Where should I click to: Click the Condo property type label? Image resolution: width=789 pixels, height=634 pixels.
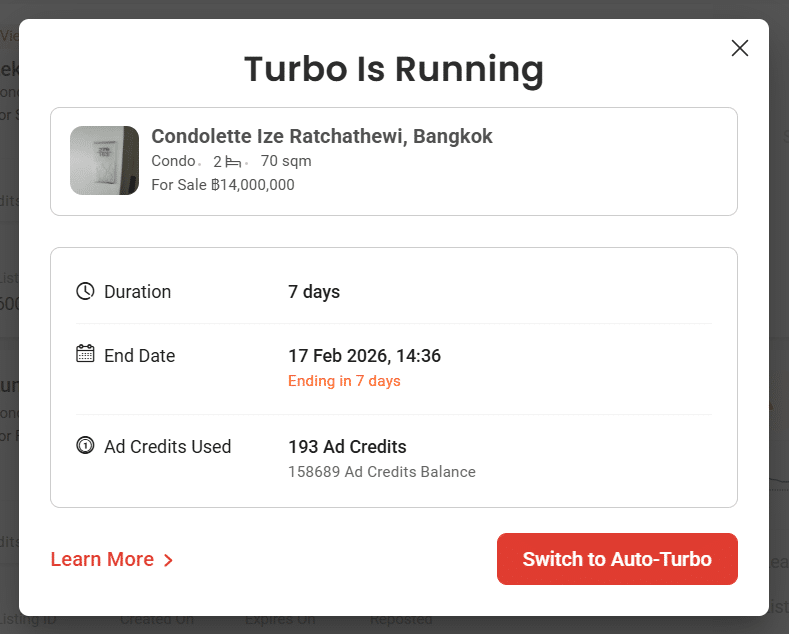point(173,161)
